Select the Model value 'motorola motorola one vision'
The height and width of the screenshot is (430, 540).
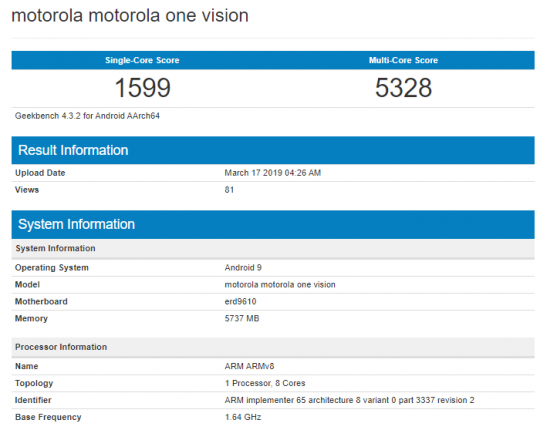coord(280,285)
